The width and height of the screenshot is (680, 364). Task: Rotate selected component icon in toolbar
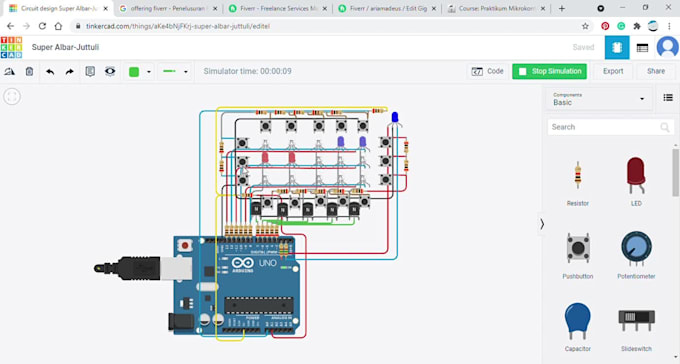9,72
